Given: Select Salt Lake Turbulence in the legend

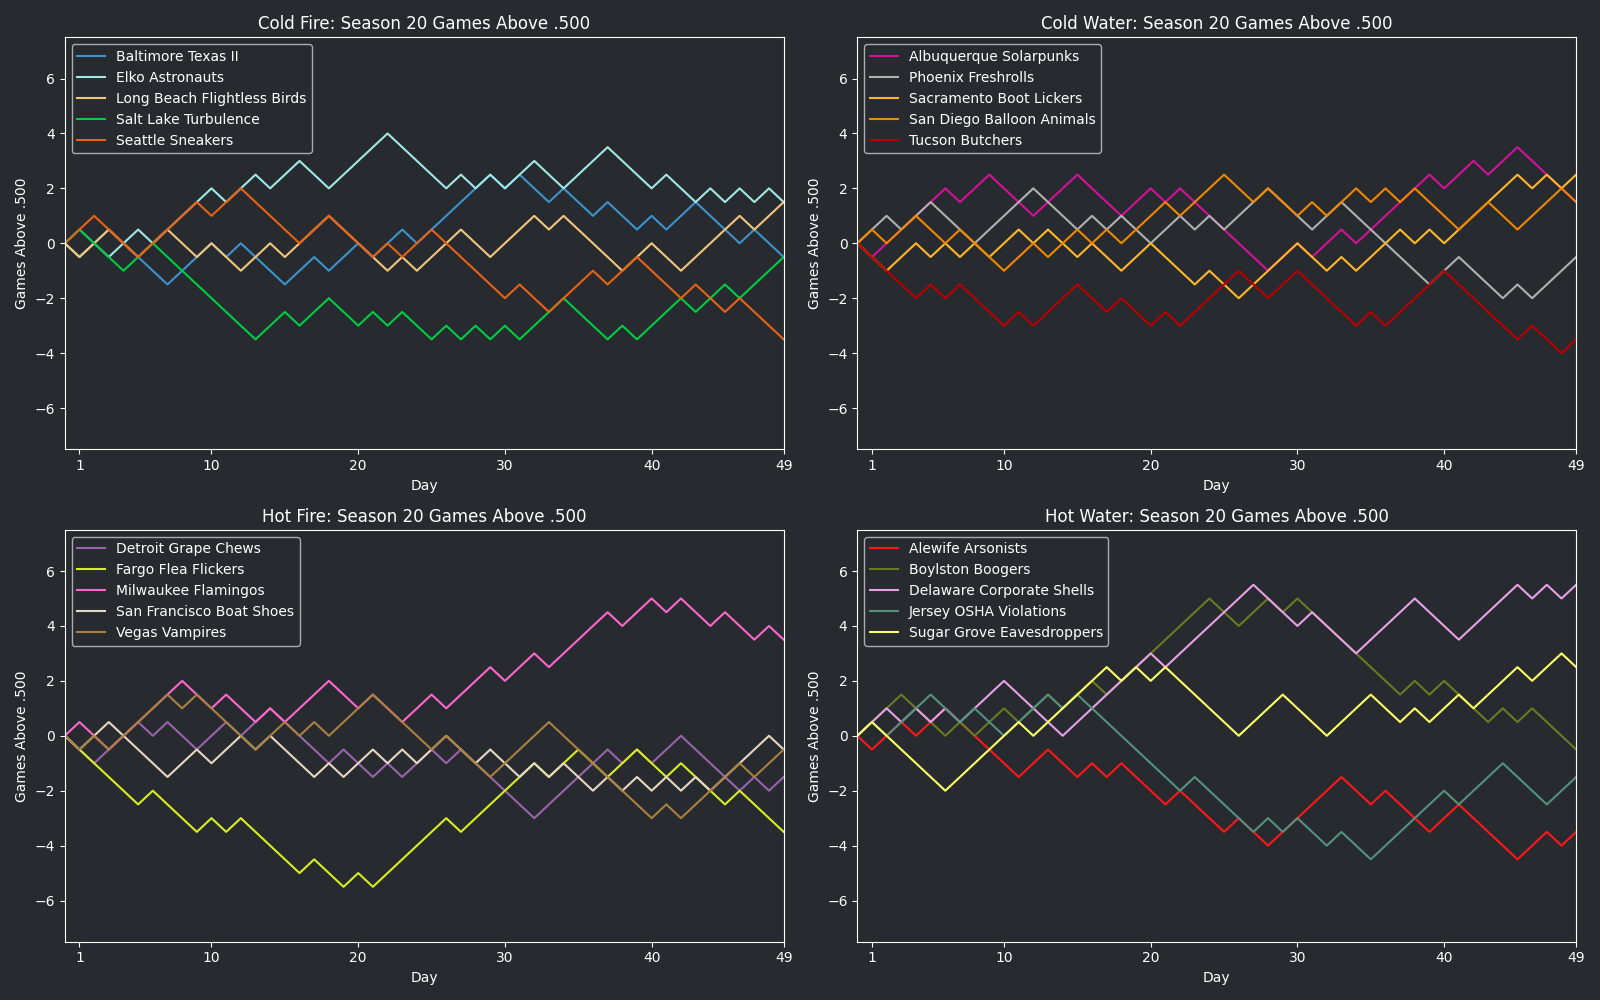Looking at the screenshot, I should click(187, 119).
